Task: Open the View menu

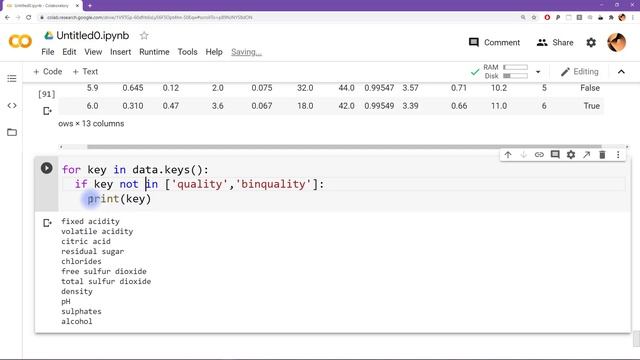Action: 93,52
